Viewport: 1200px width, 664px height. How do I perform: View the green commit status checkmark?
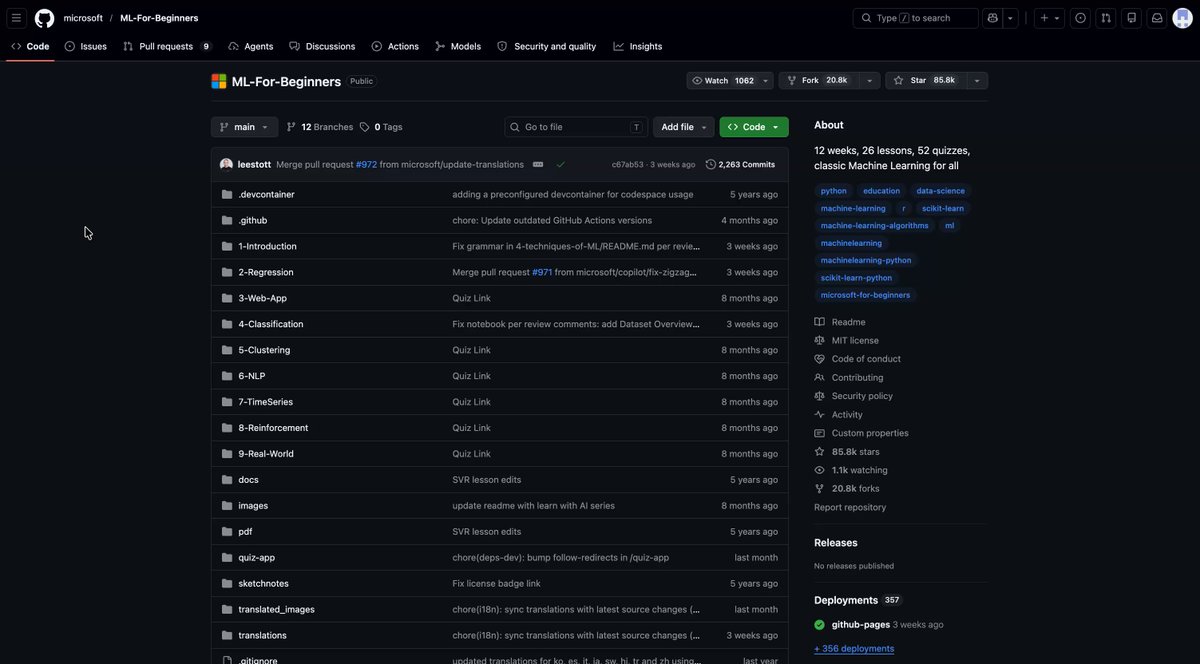560,164
